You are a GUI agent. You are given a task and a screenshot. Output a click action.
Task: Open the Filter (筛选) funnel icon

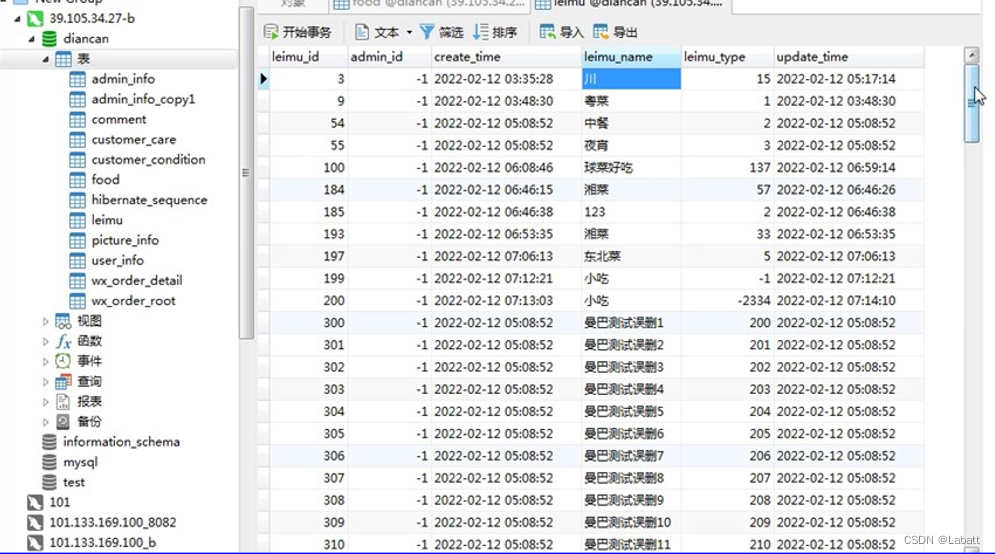(427, 32)
